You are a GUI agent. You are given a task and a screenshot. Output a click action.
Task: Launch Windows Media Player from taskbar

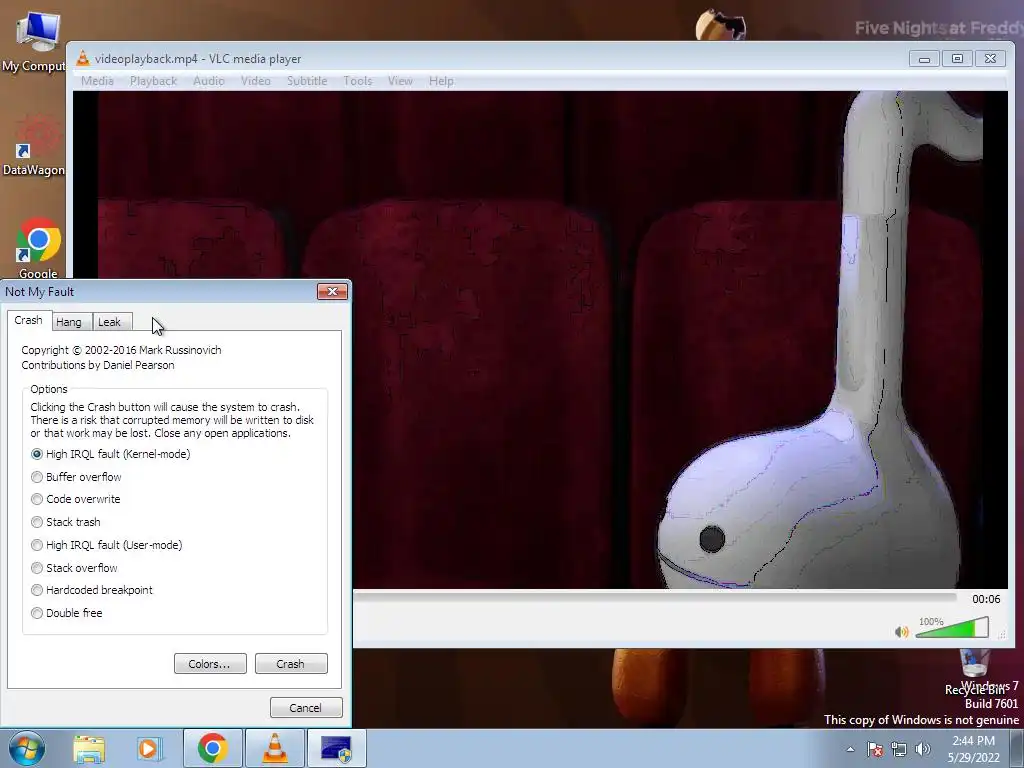coord(150,749)
